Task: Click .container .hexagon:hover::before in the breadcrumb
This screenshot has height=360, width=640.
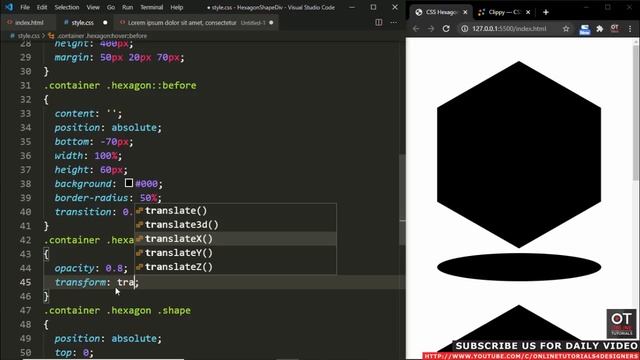Action: coord(102,36)
